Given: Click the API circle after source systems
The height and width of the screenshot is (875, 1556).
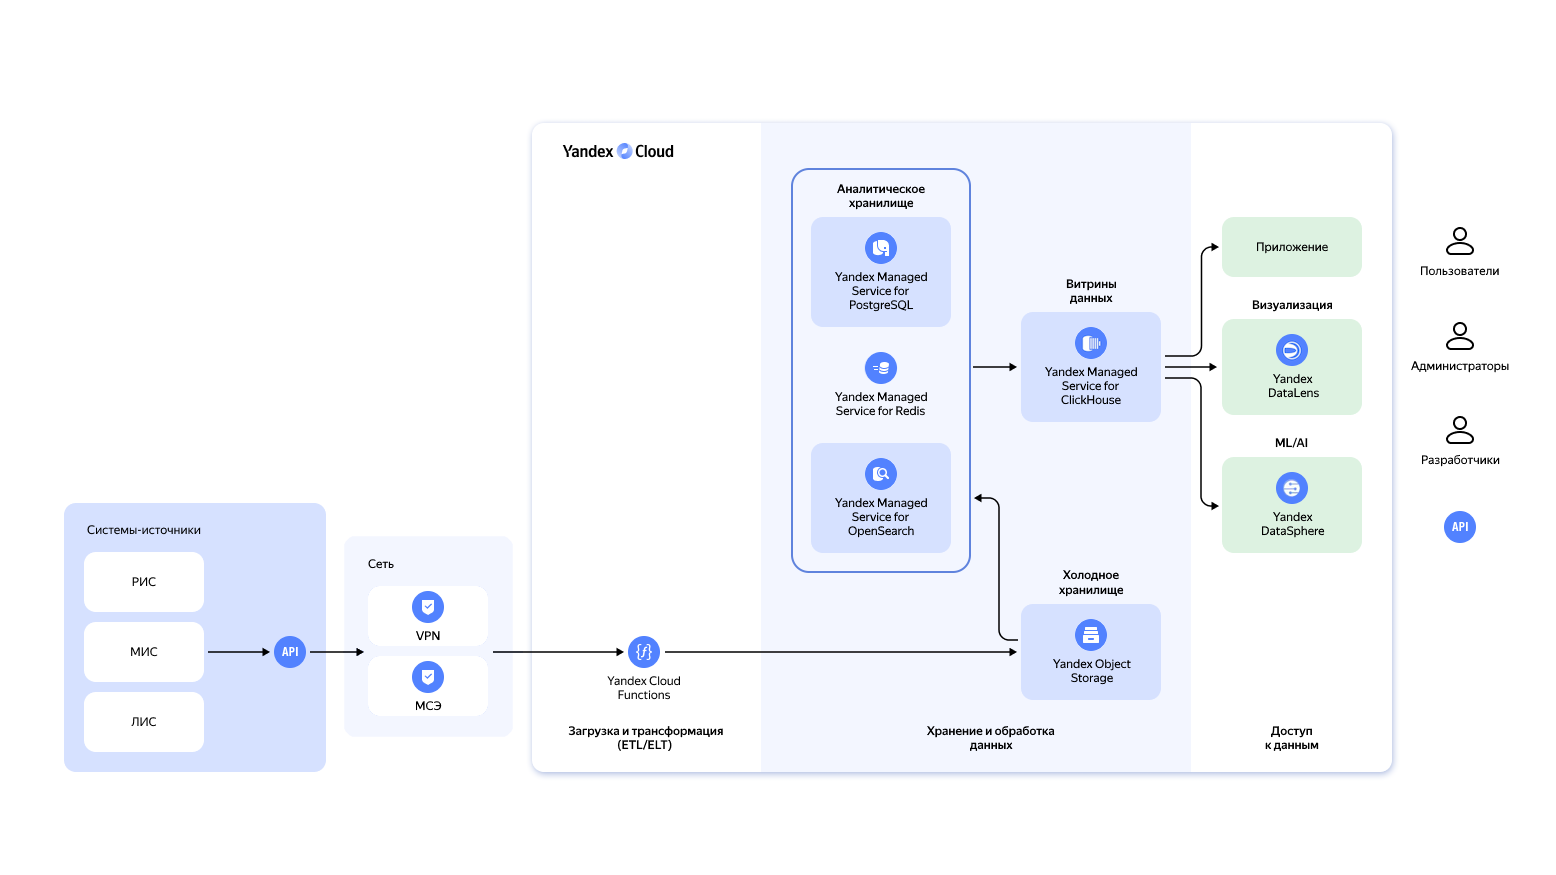Looking at the screenshot, I should [x=290, y=652].
